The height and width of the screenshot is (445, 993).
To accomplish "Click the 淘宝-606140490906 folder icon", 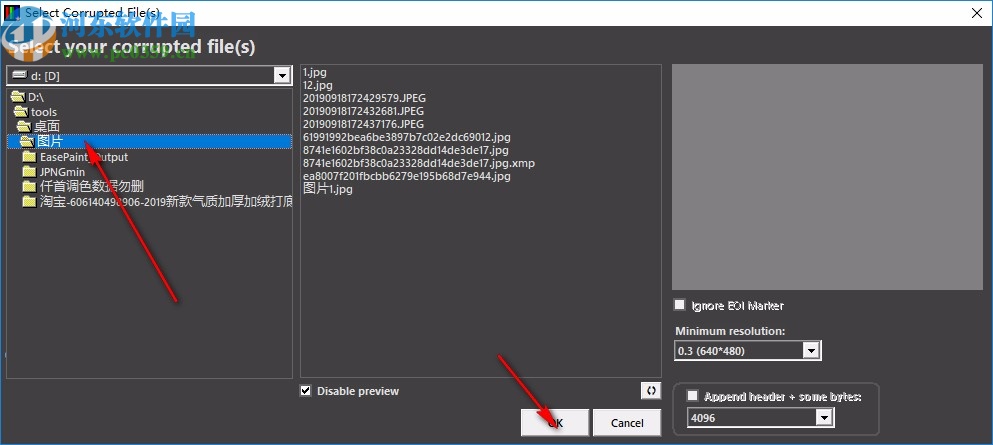I will click(x=29, y=201).
